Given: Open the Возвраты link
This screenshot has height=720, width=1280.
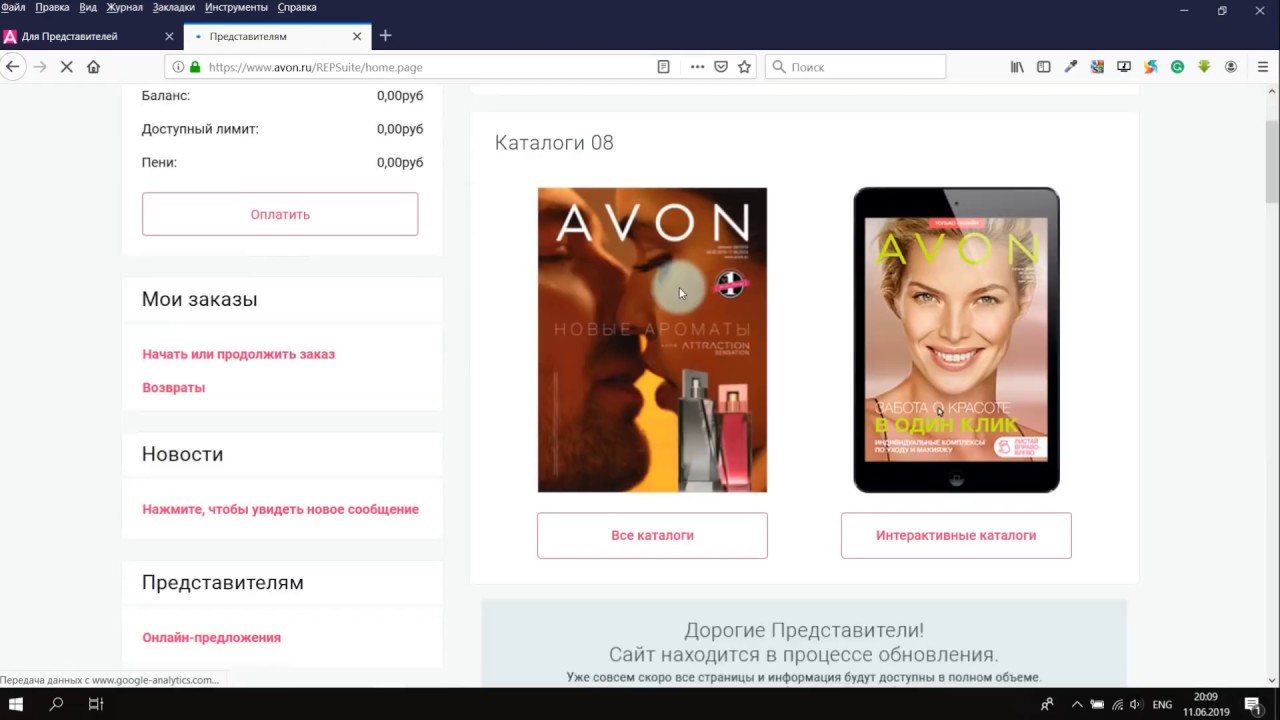Looking at the screenshot, I should pyautogui.click(x=173, y=387).
